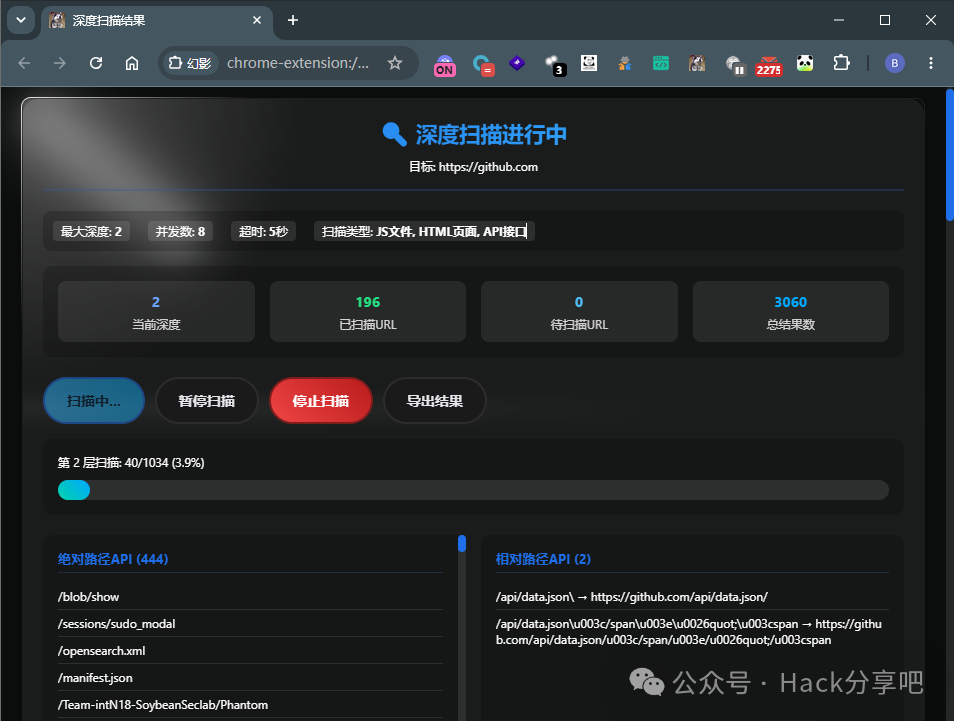
Task: Click the 目标: https://github.com text
Action: (473, 167)
